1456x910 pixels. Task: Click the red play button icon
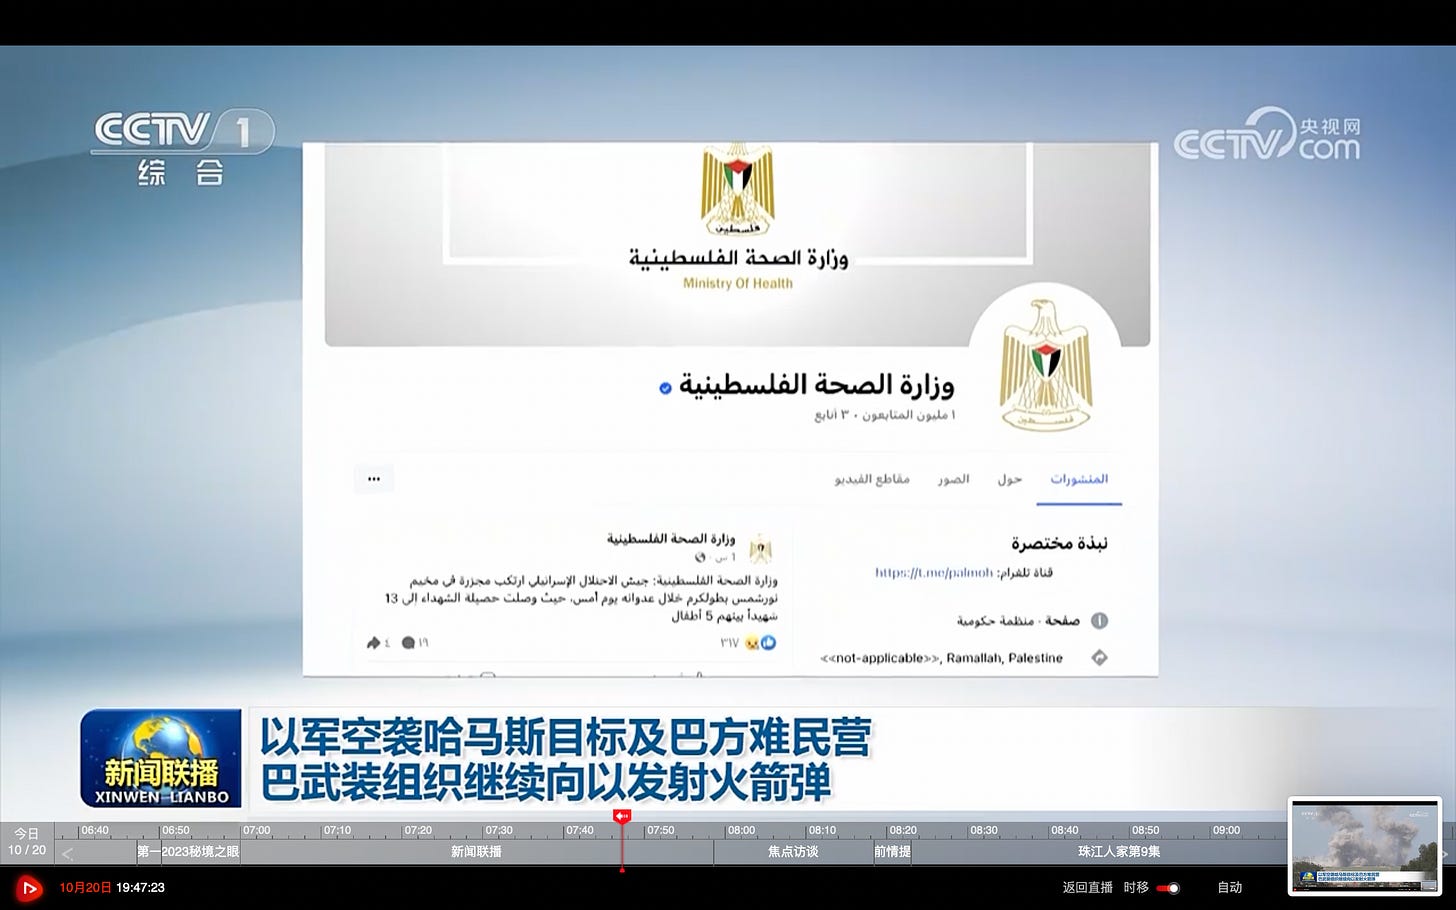pyautogui.click(x=28, y=888)
